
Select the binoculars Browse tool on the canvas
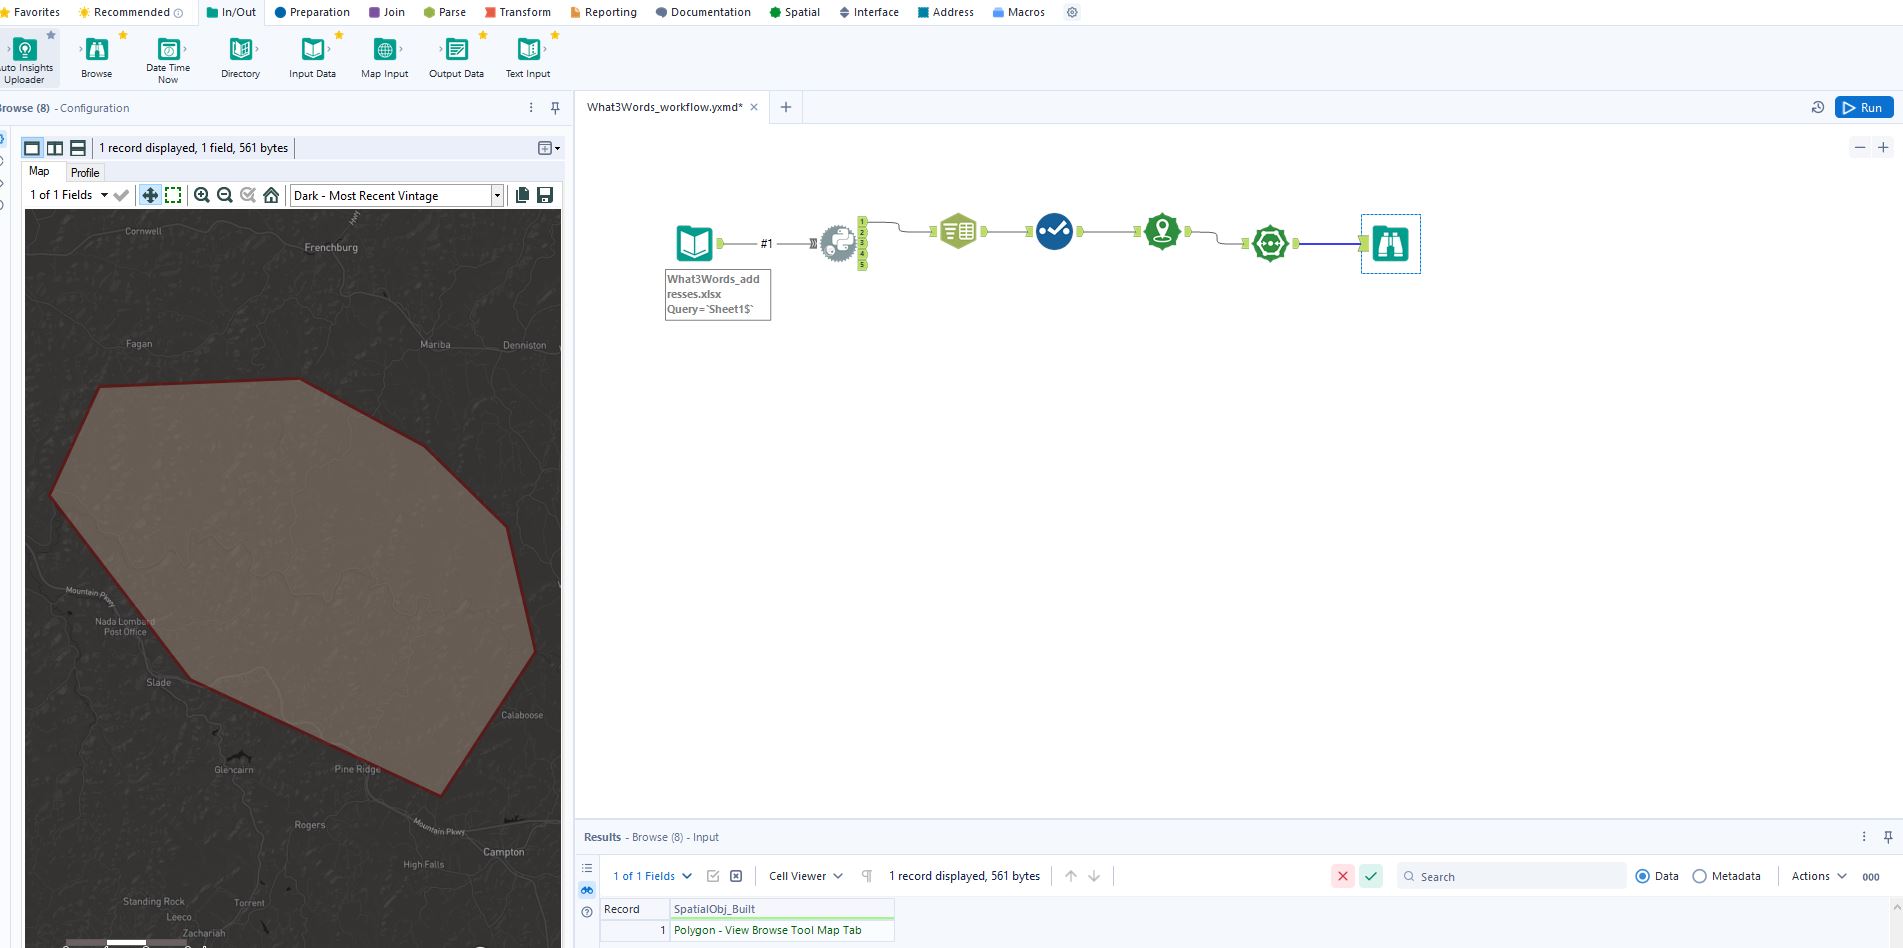(1390, 242)
